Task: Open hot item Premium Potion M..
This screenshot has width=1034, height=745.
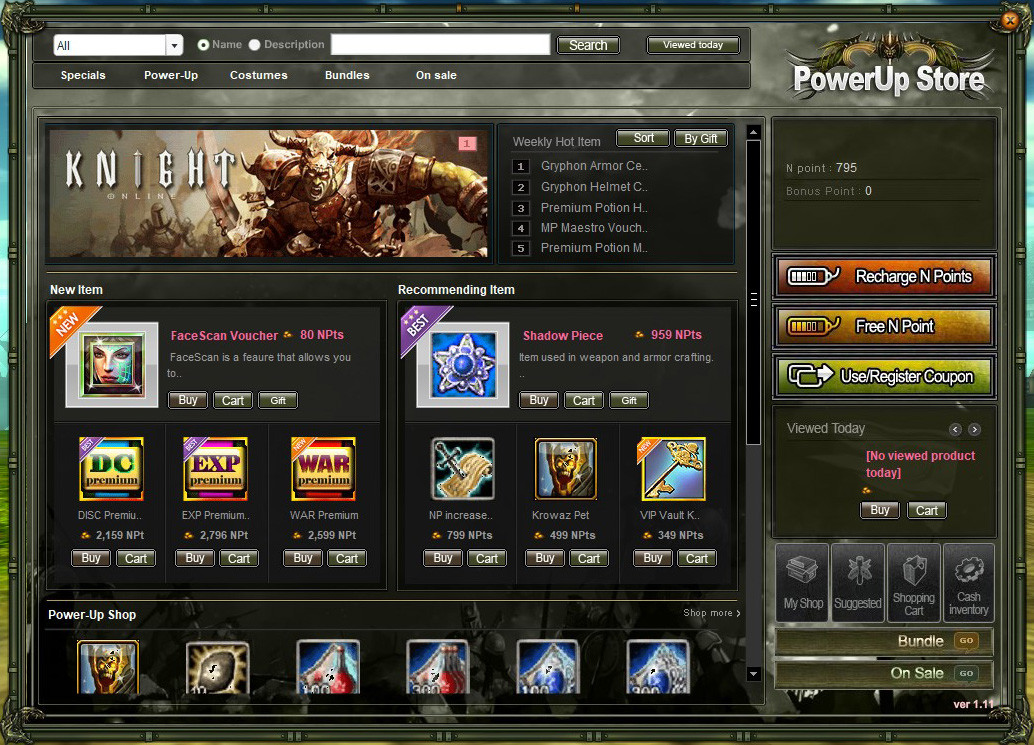Action: click(593, 249)
